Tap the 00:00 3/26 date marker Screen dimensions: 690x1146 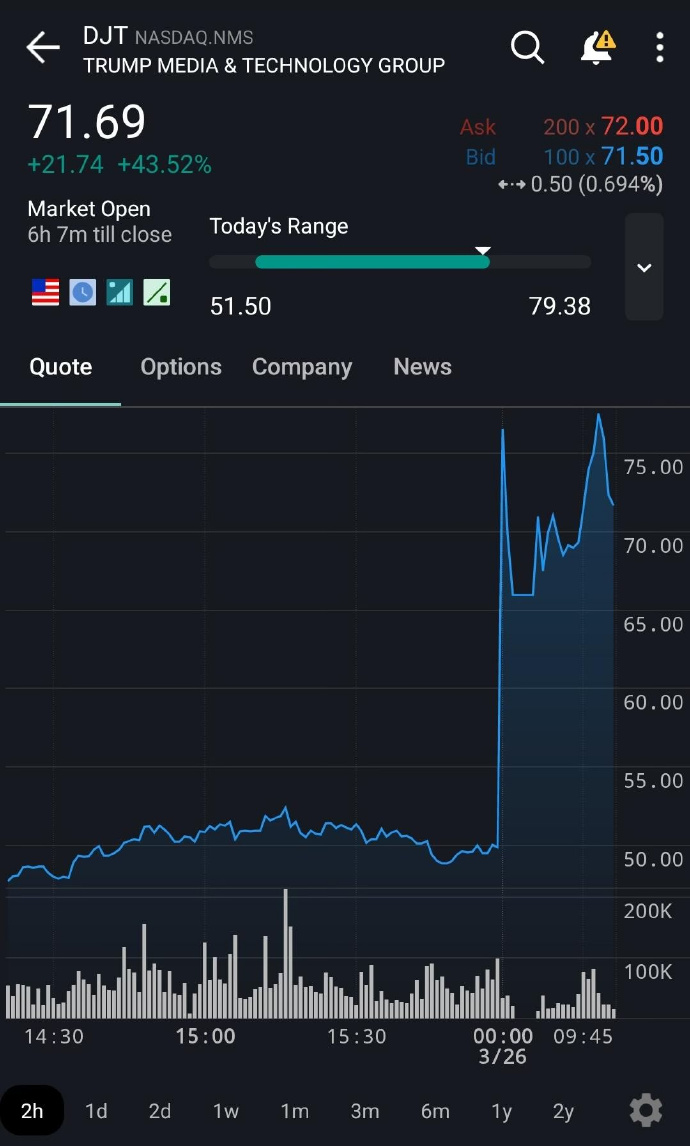click(503, 1046)
